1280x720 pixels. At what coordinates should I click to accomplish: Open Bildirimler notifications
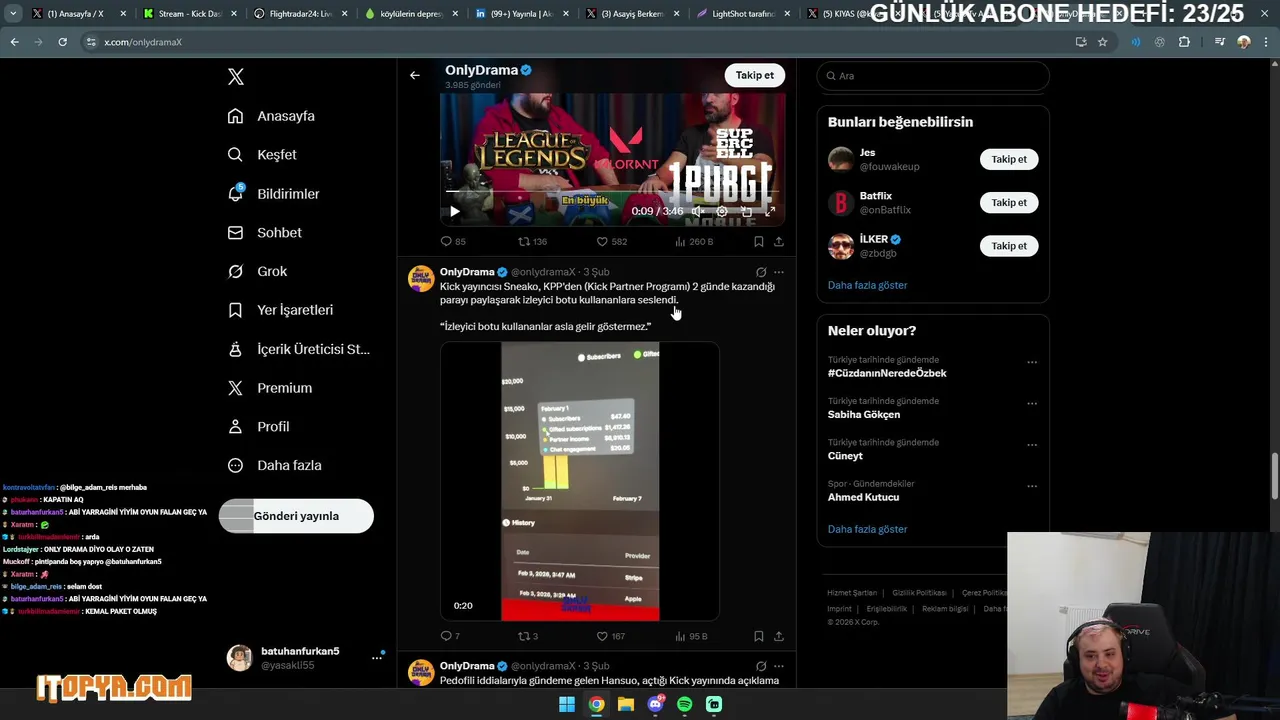[274, 194]
